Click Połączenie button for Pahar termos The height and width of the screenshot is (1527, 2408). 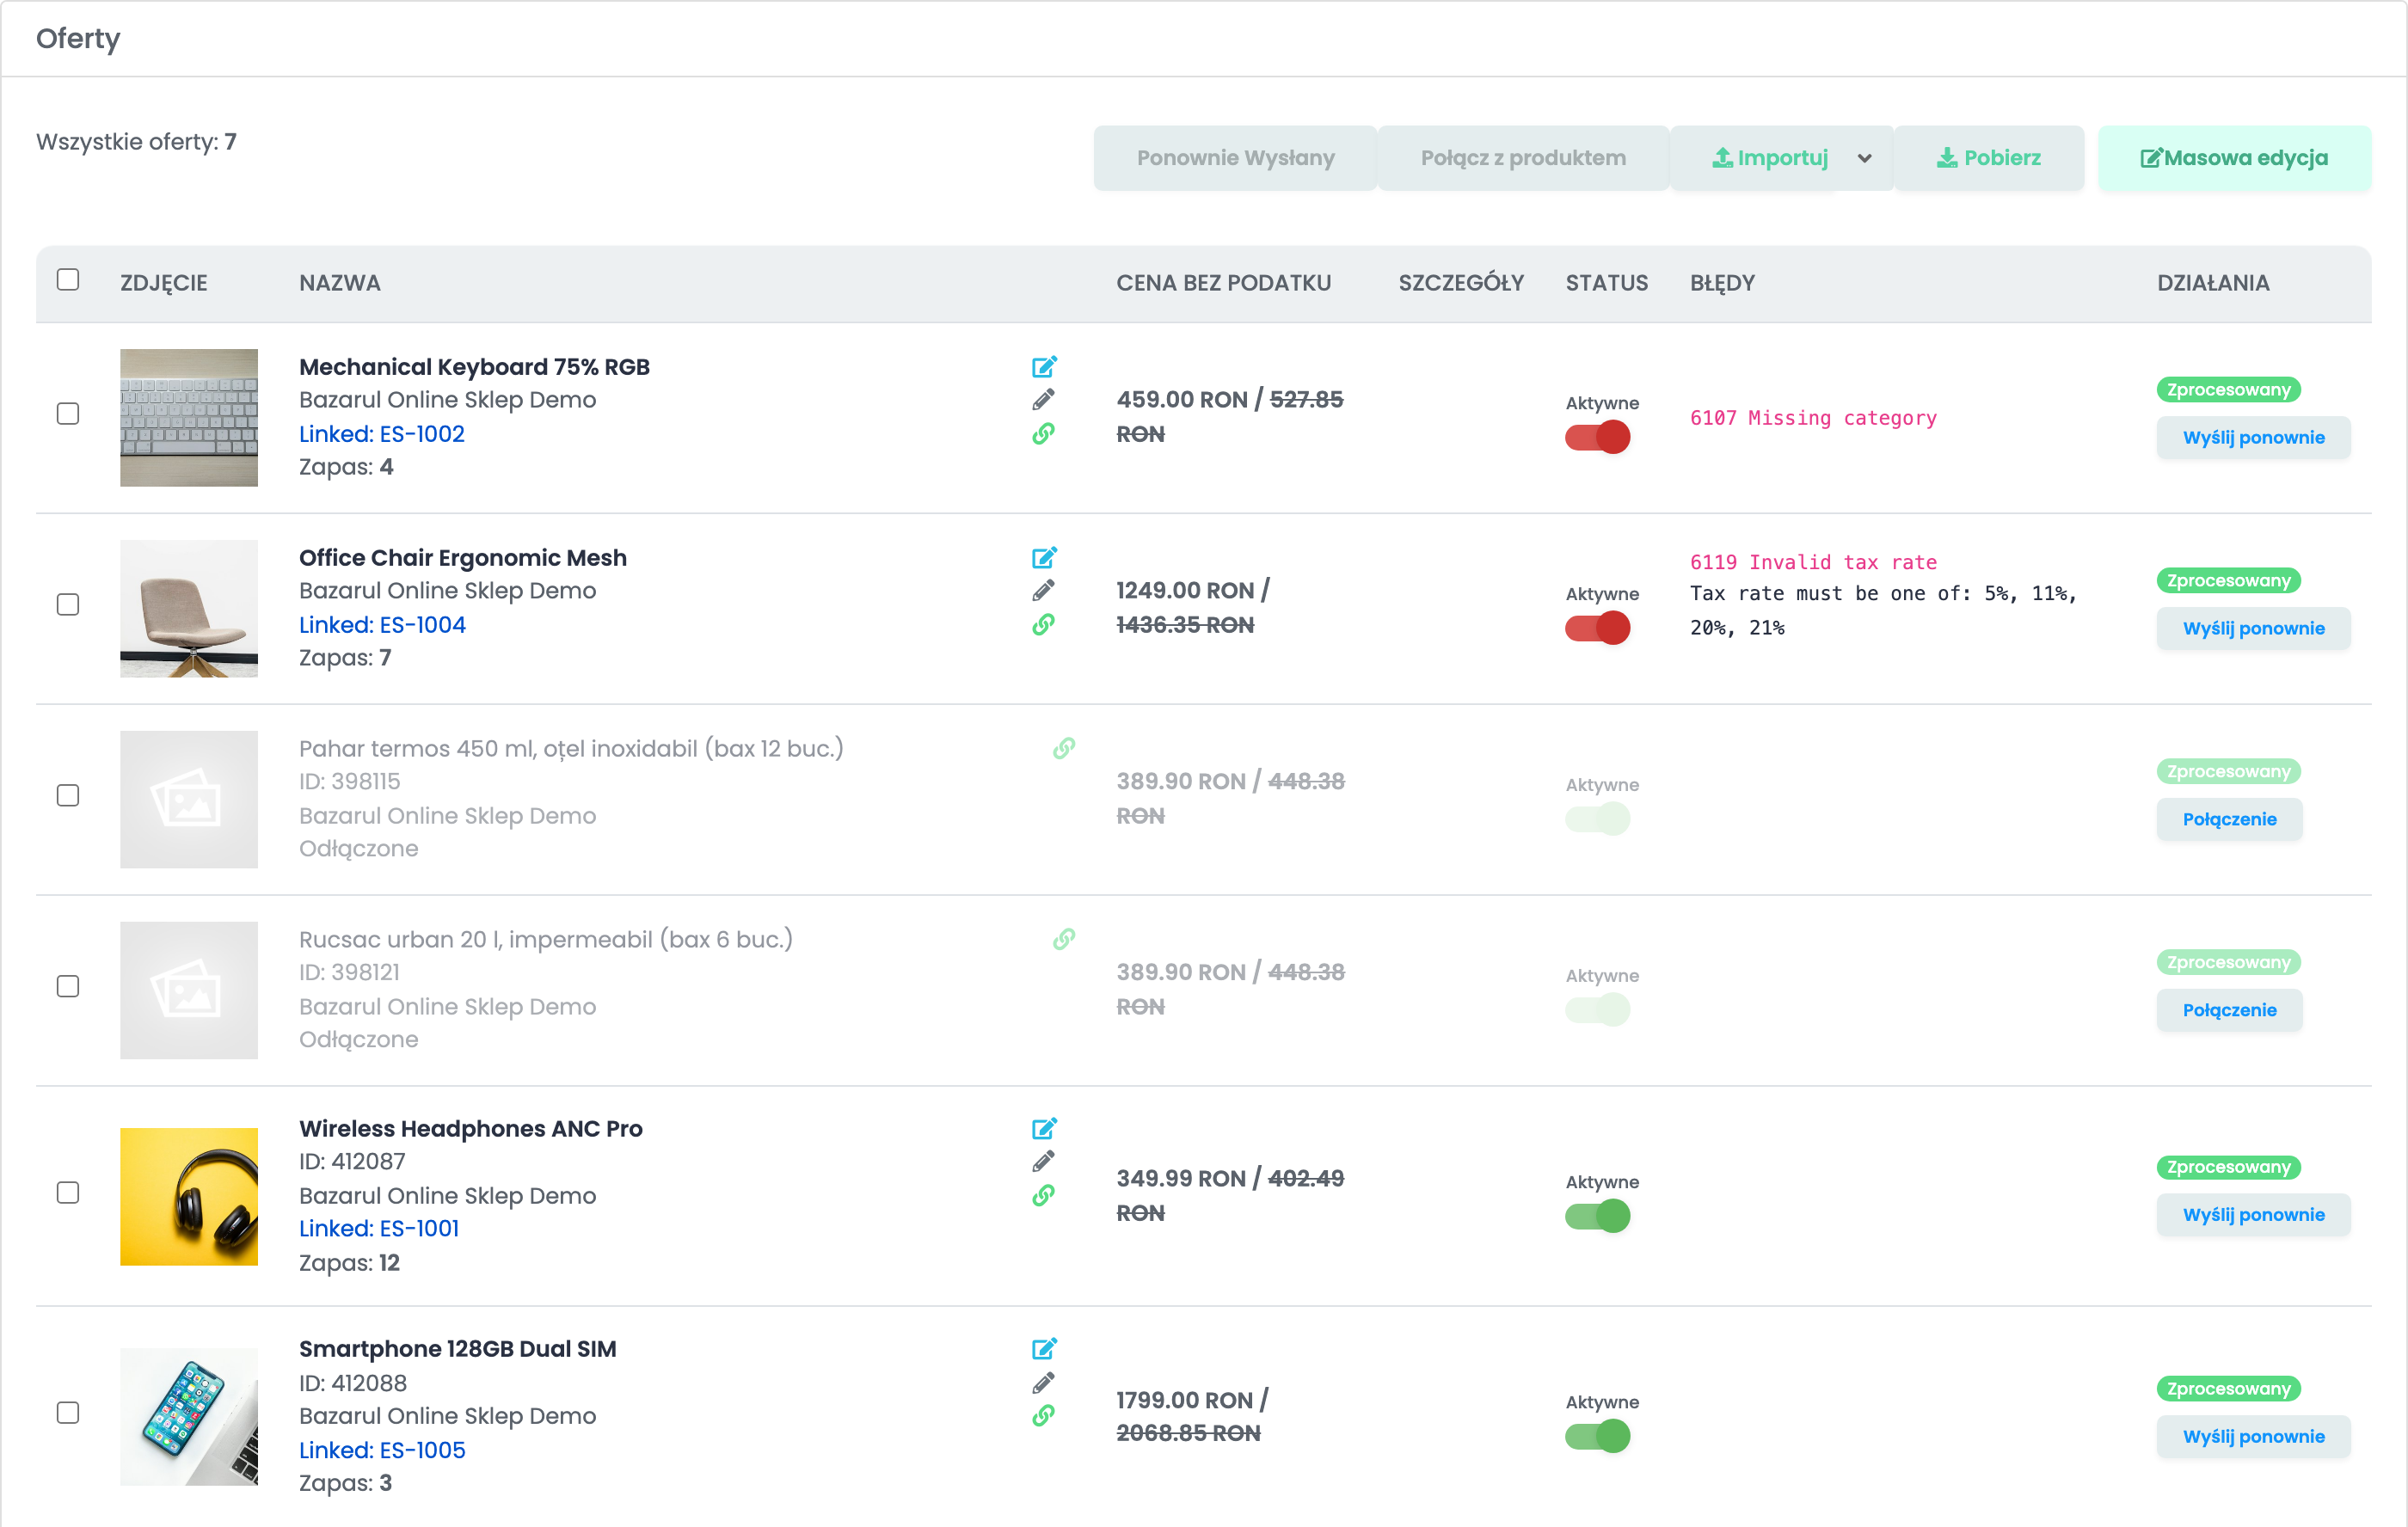[2229, 819]
